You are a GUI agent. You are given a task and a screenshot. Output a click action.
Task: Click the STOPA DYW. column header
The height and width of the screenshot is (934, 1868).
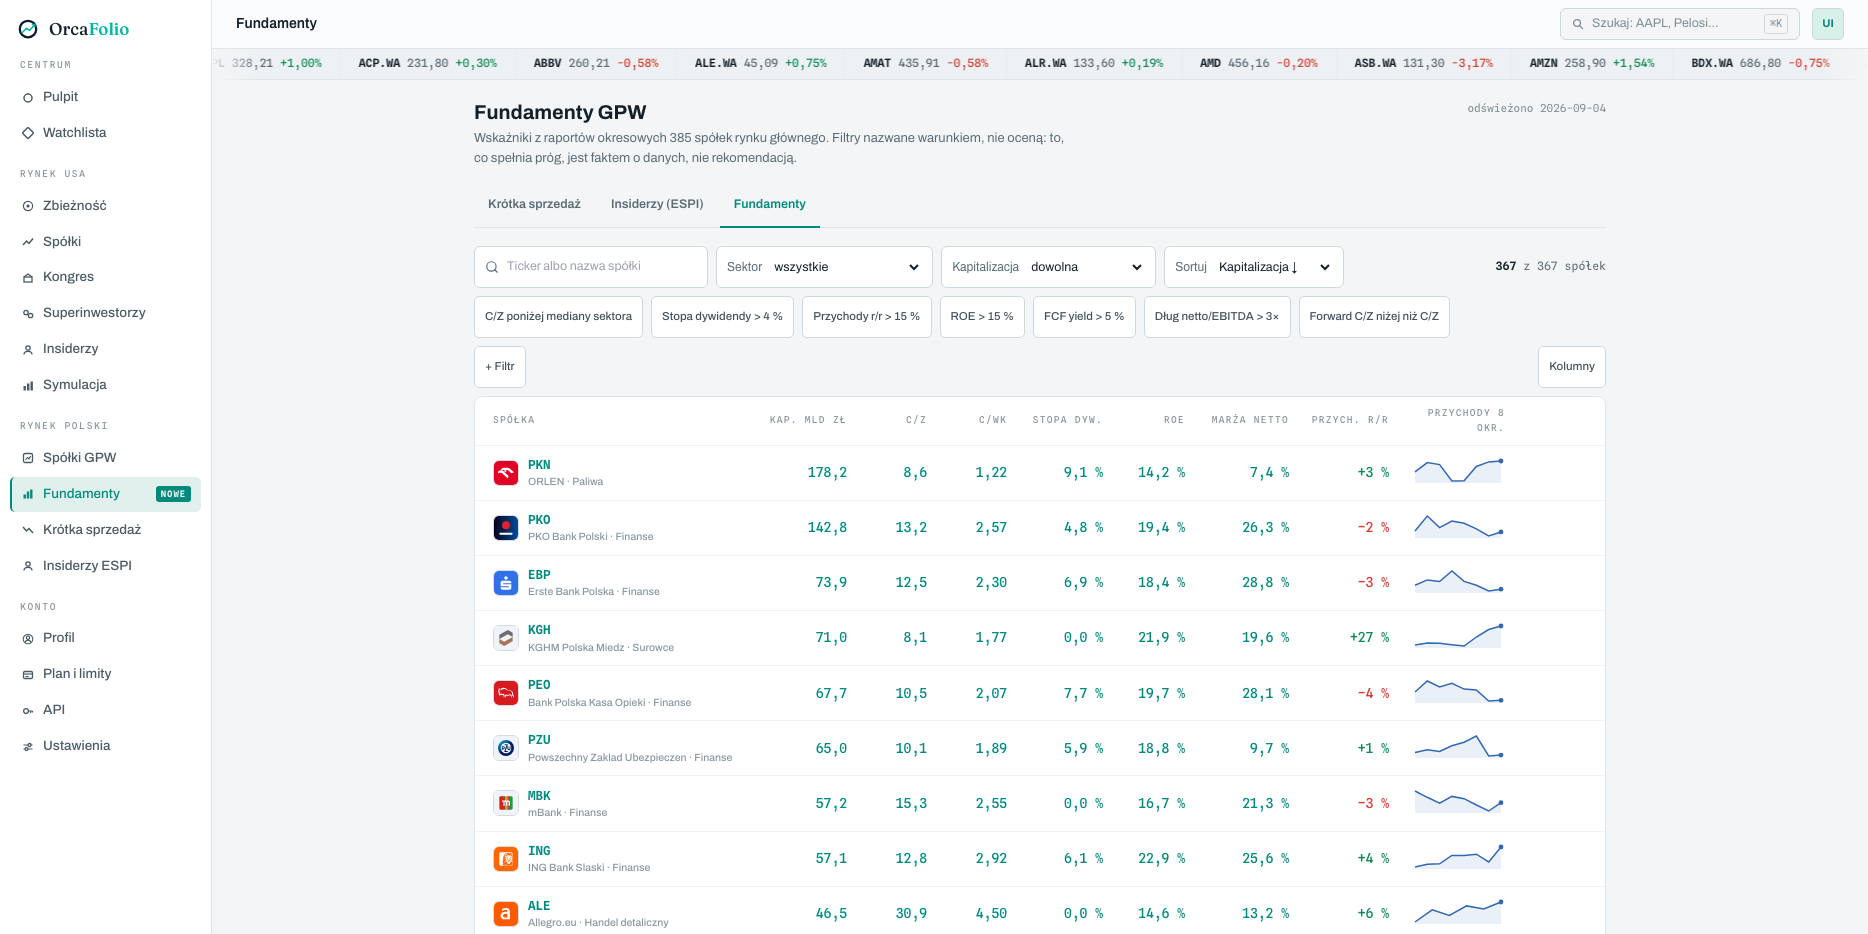coord(1068,420)
